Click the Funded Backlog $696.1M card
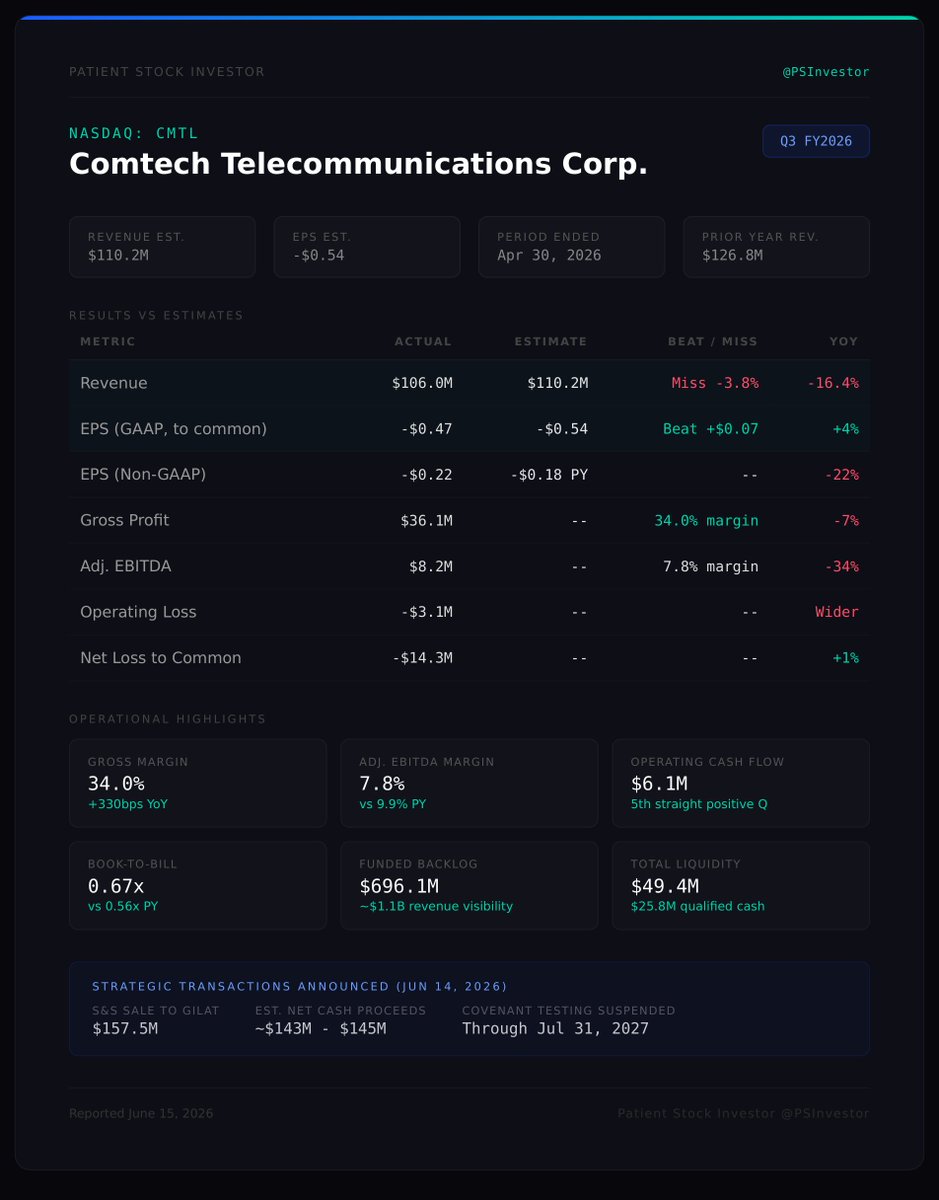The width and height of the screenshot is (939, 1200). [469, 885]
